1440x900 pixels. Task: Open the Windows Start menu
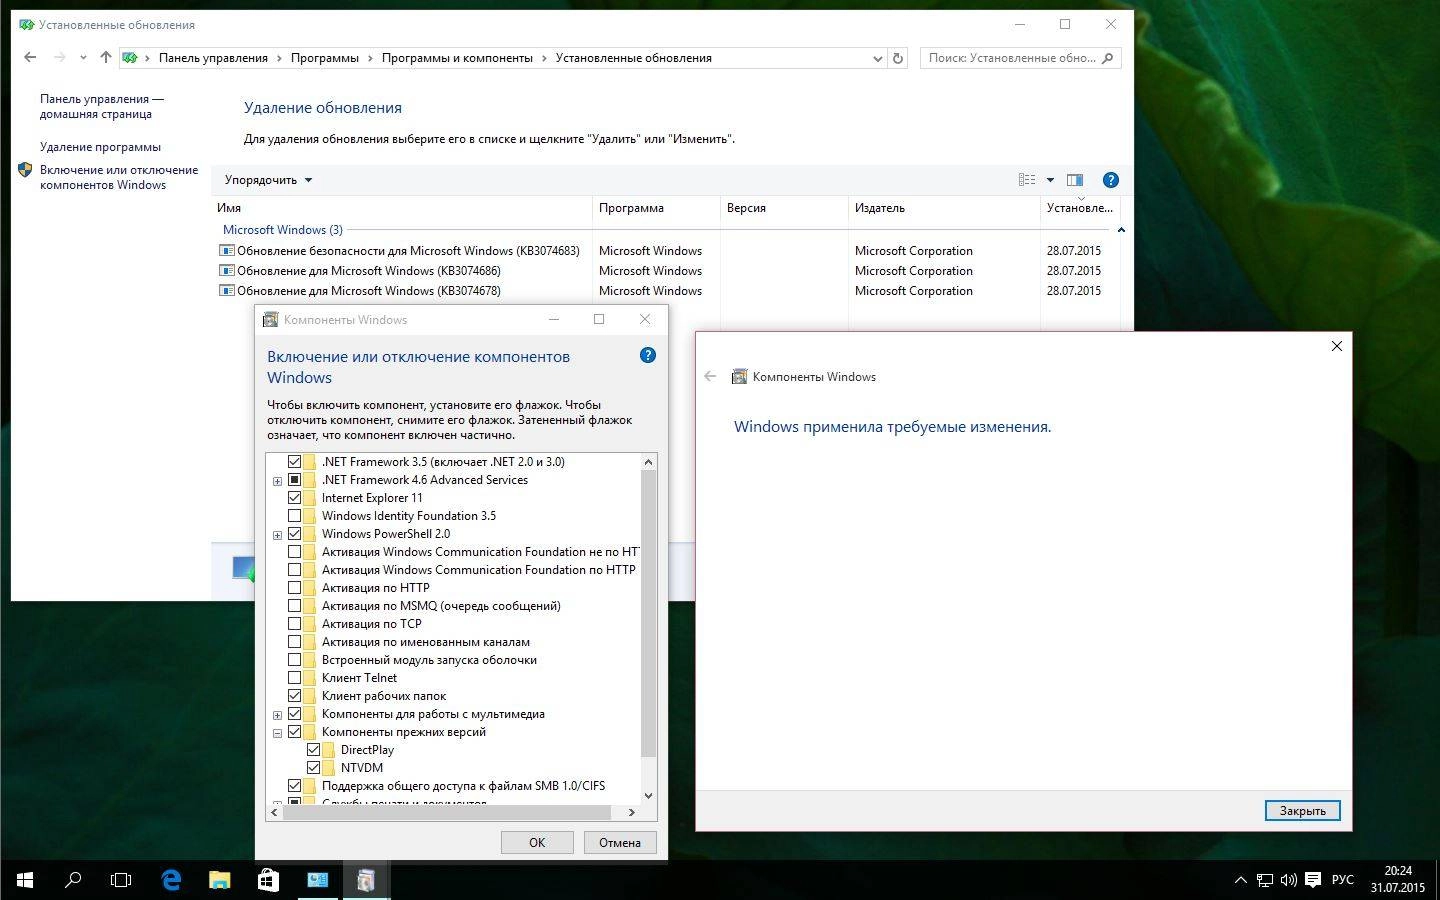pyautogui.click(x=24, y=880)
